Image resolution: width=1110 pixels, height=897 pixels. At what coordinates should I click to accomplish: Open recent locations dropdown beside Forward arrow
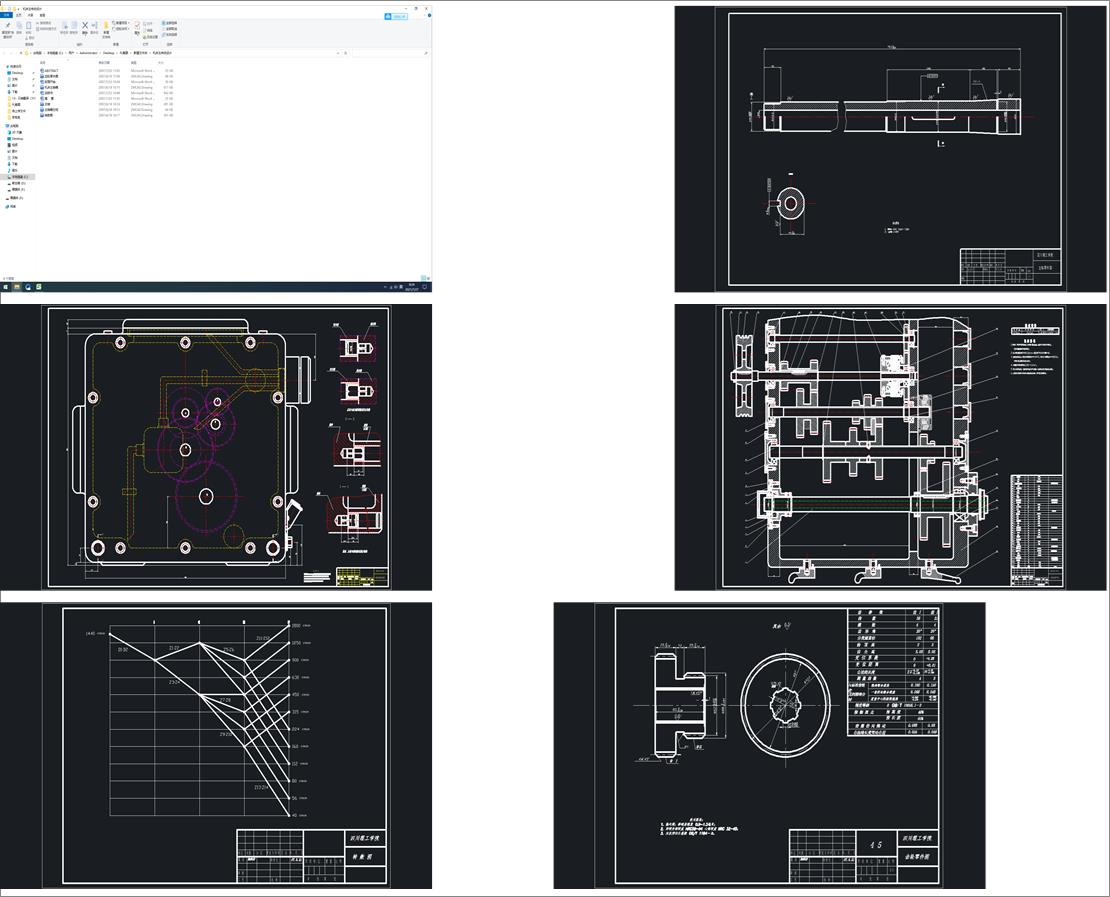click(16, 53)
